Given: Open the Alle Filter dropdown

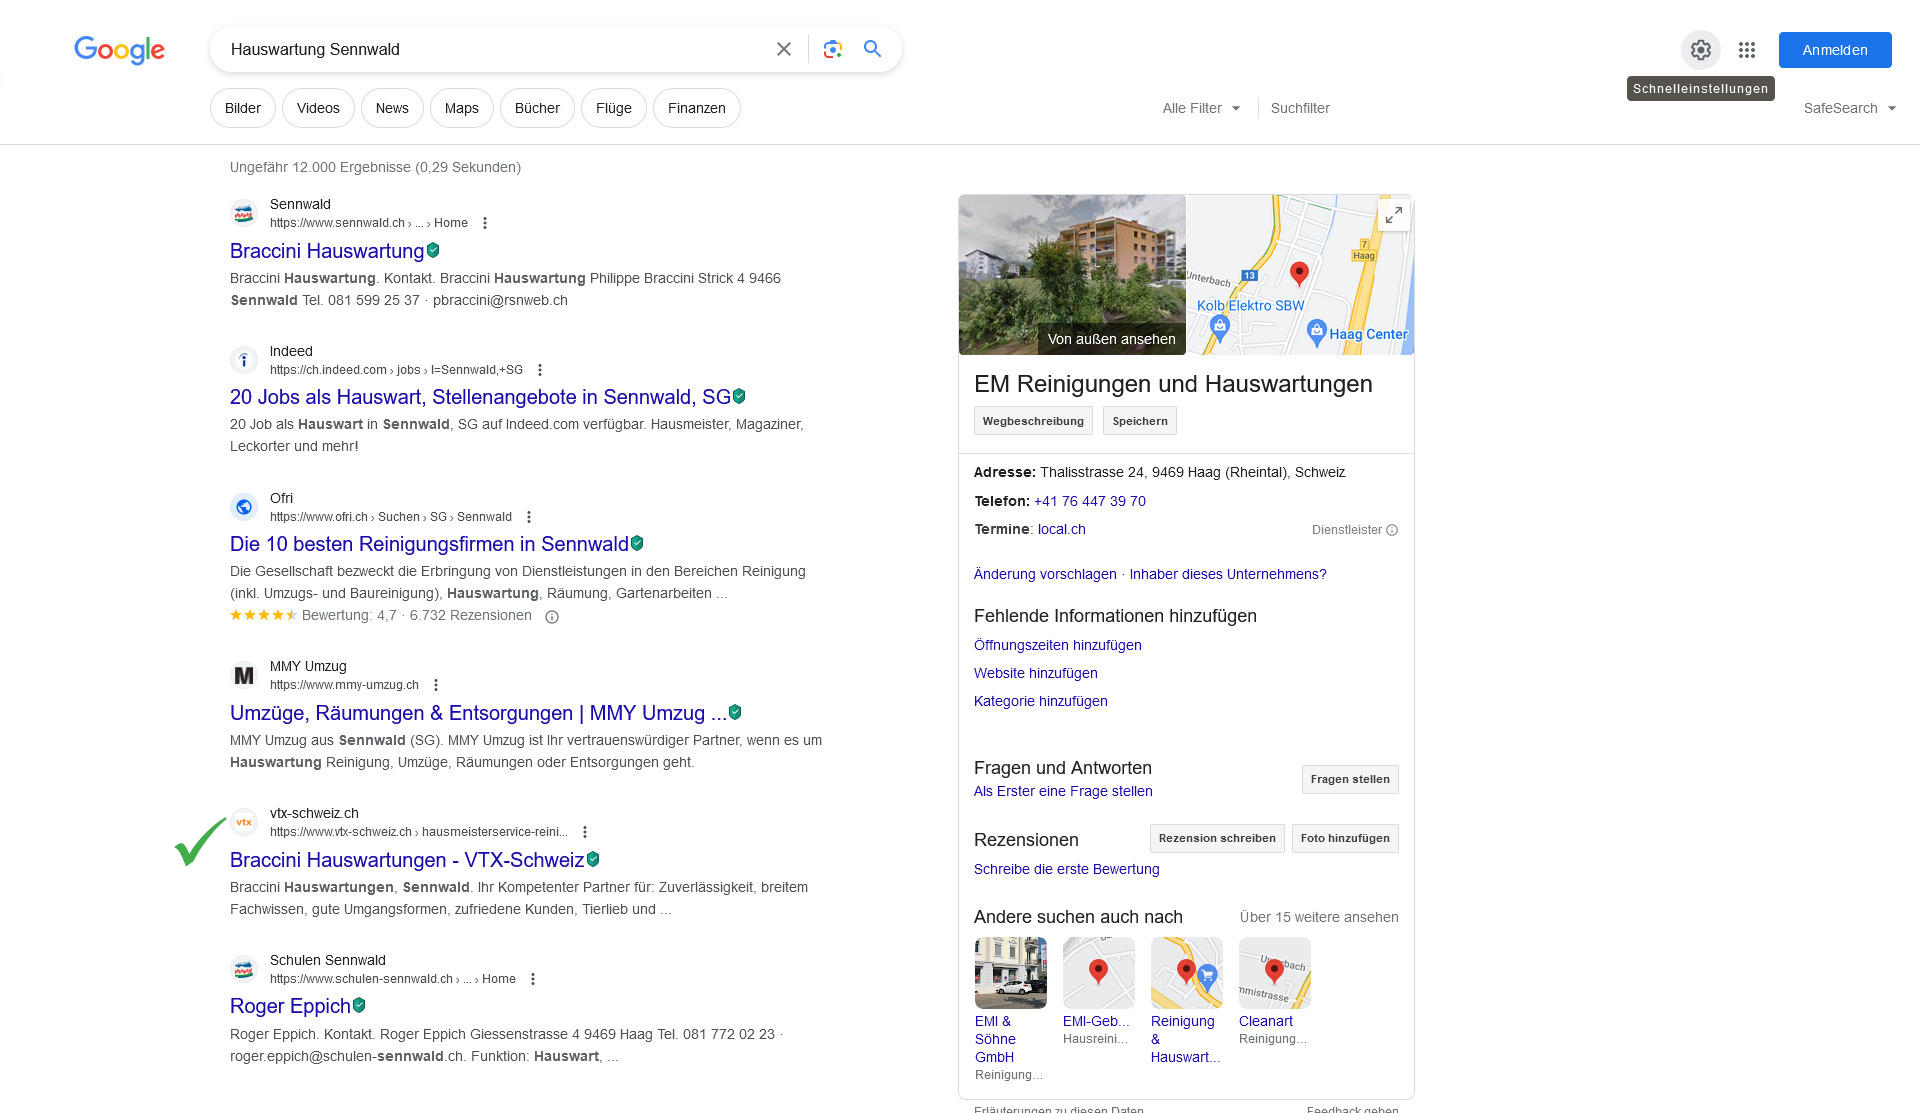Looking at the screenshot, I should [1201, 108].
